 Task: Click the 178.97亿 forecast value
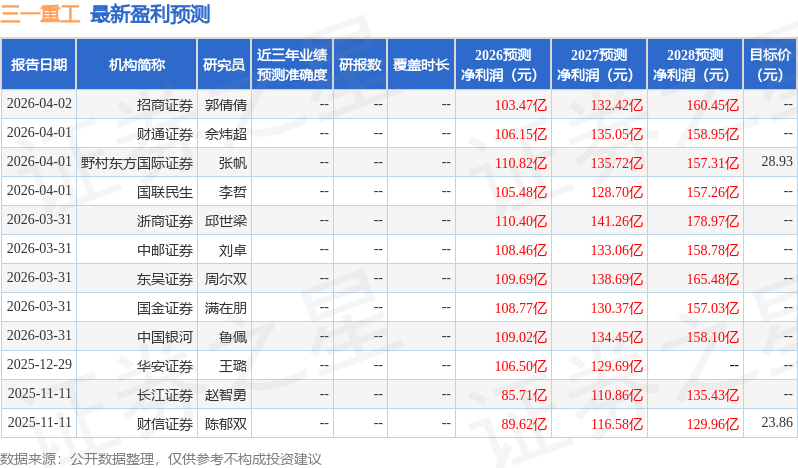point(712,220)
